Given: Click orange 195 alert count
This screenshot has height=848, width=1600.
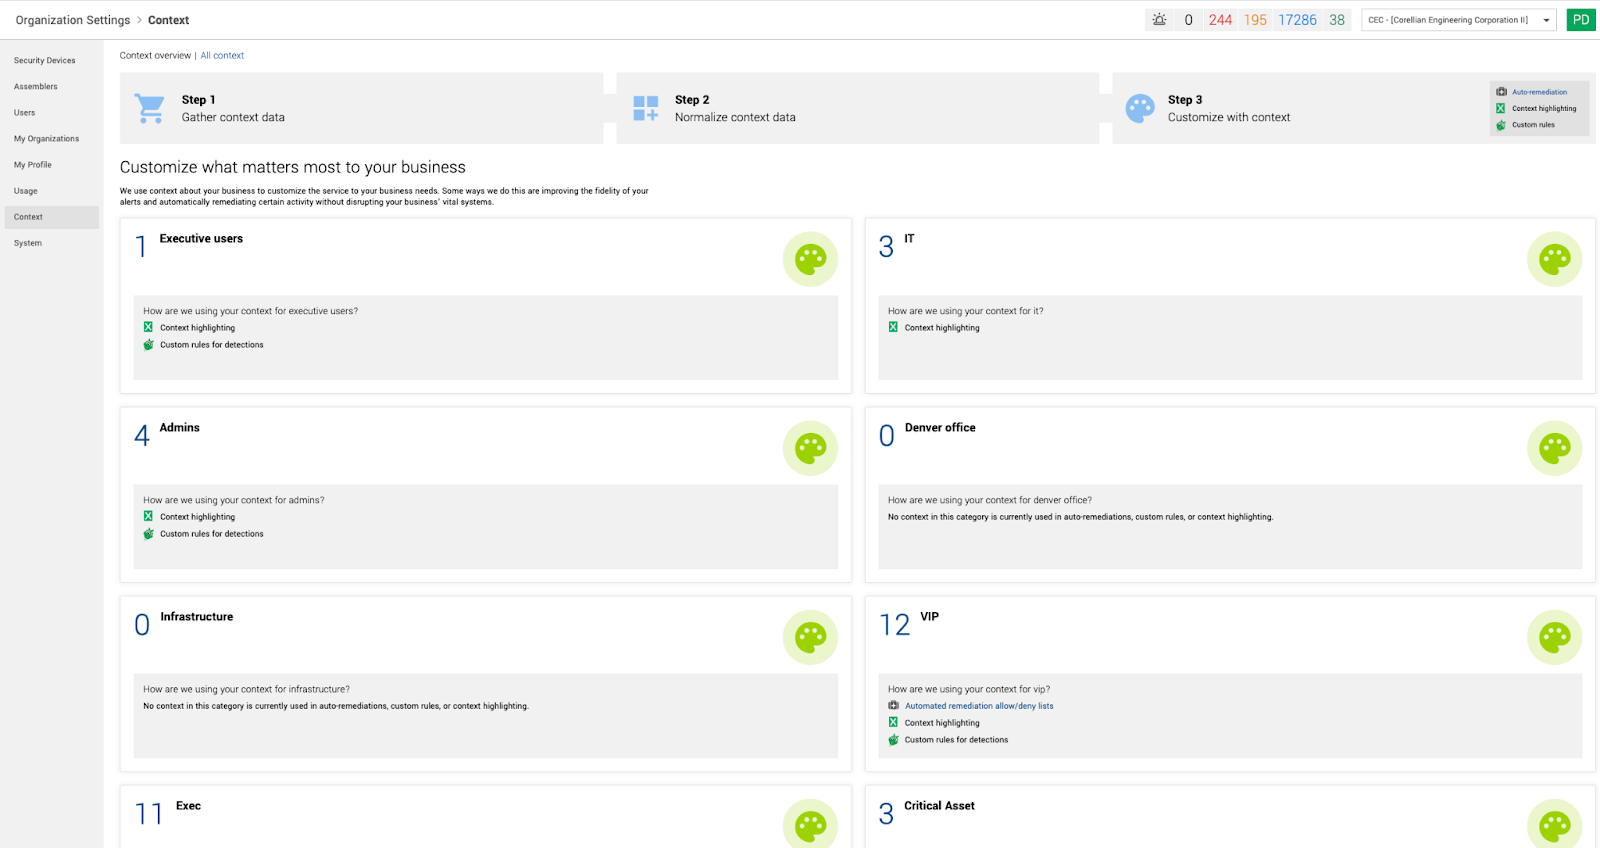Looking at the screenshot, I should (1255, 20).
